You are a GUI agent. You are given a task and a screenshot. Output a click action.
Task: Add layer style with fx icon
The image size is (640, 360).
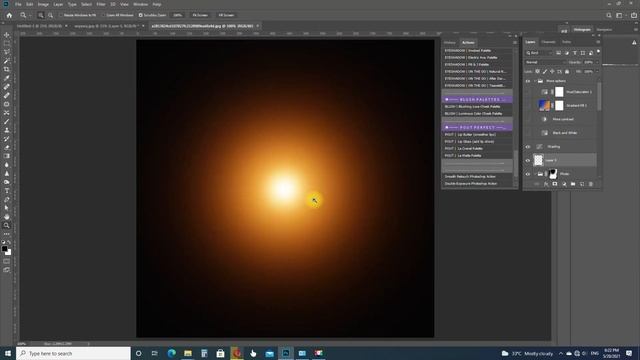click(x=546, y=184)
